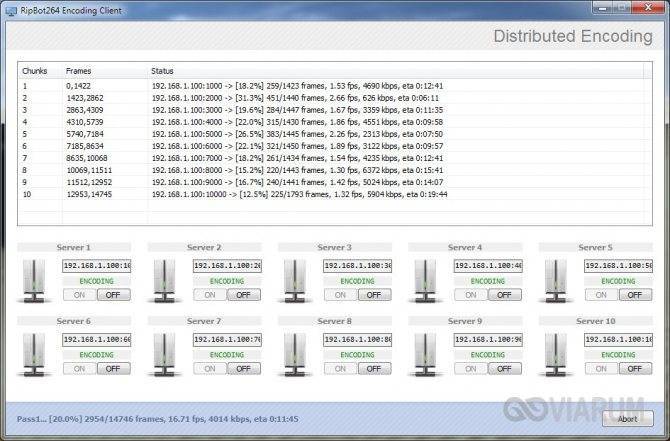Screen dimensions: 670x441
Task: Edit Server 10 address field
Action: [x=618, y=340]
